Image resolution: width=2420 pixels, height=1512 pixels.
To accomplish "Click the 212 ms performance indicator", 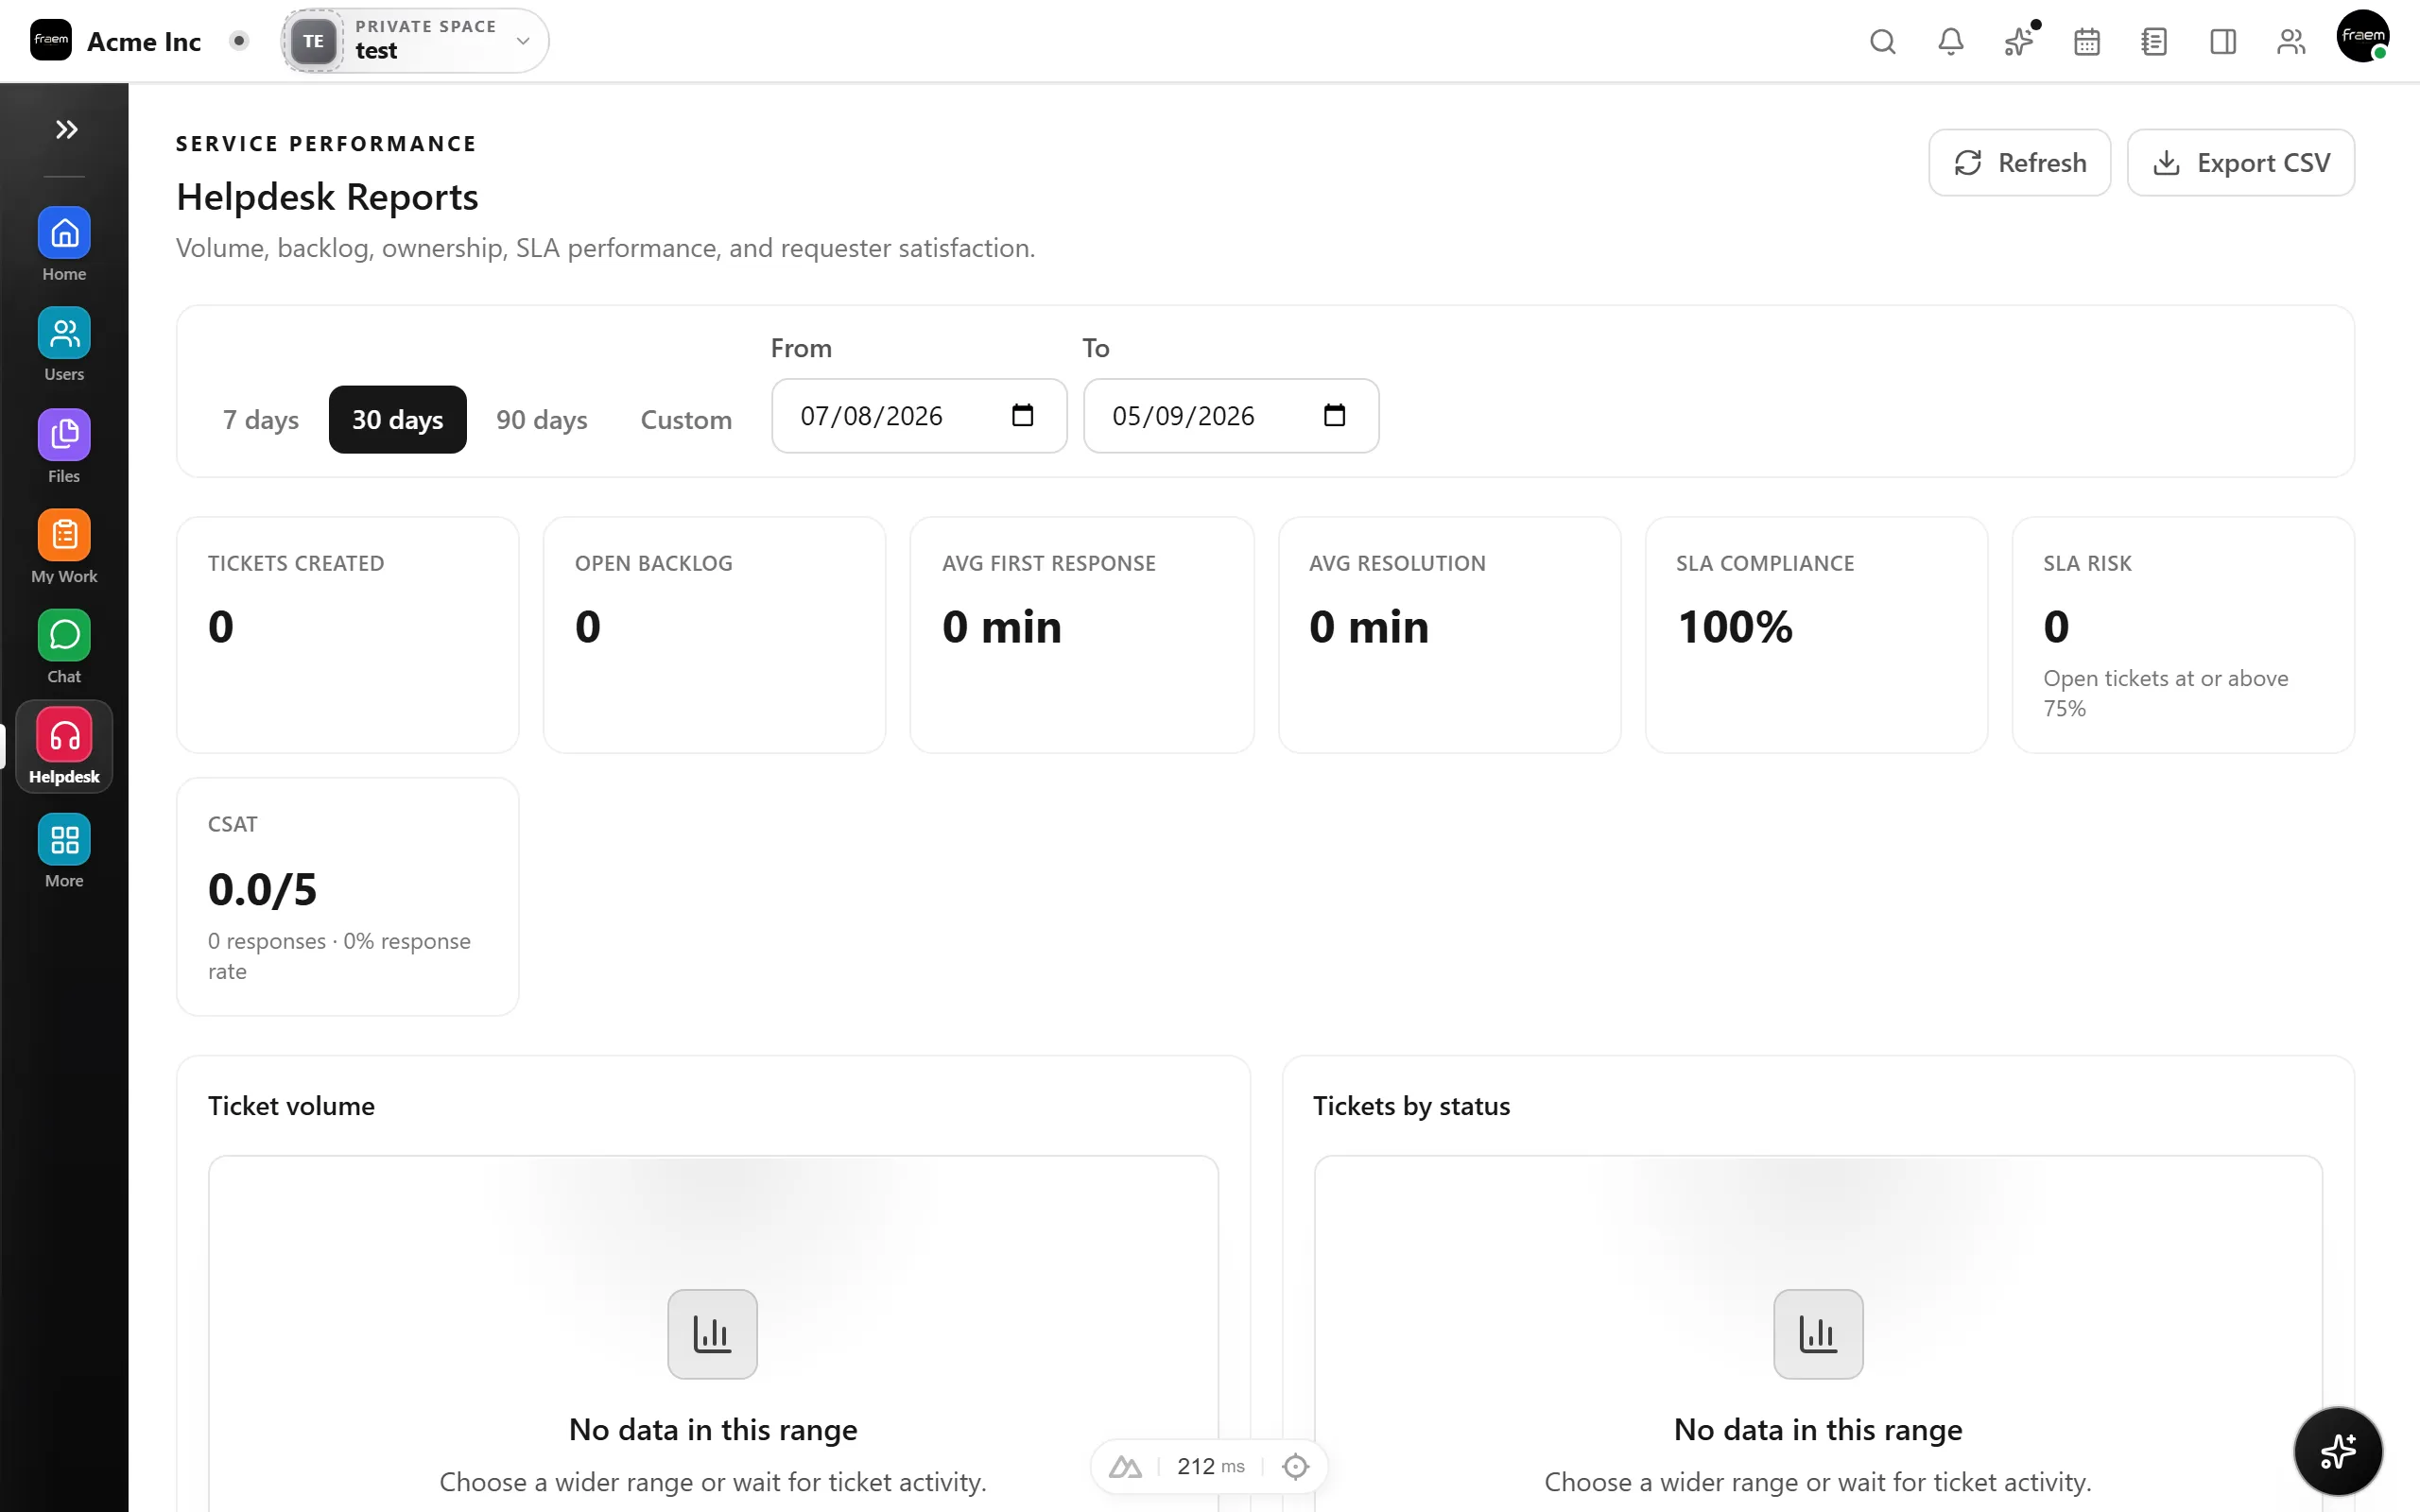I will point(1210,1466).
